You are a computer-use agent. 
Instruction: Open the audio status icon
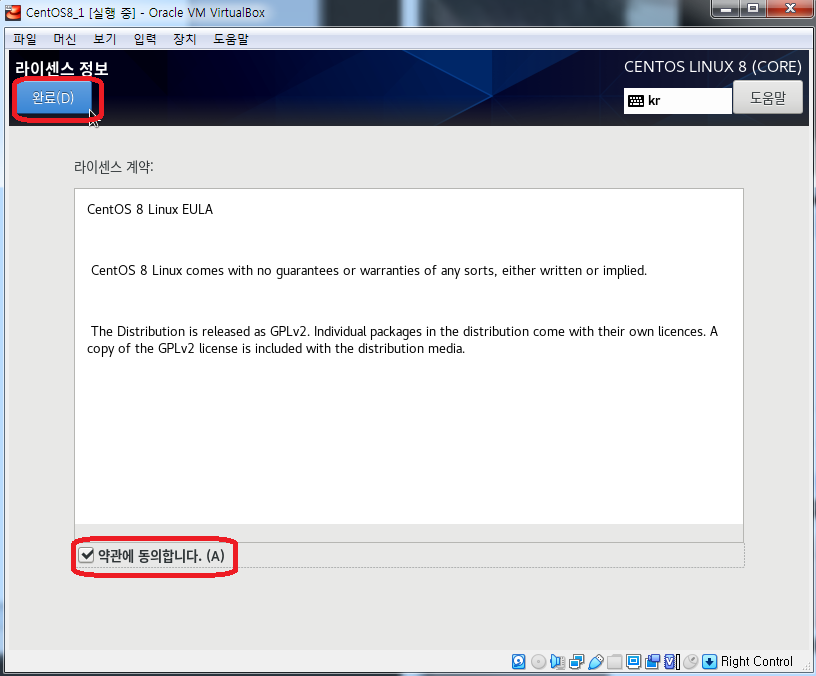point(557,661)
